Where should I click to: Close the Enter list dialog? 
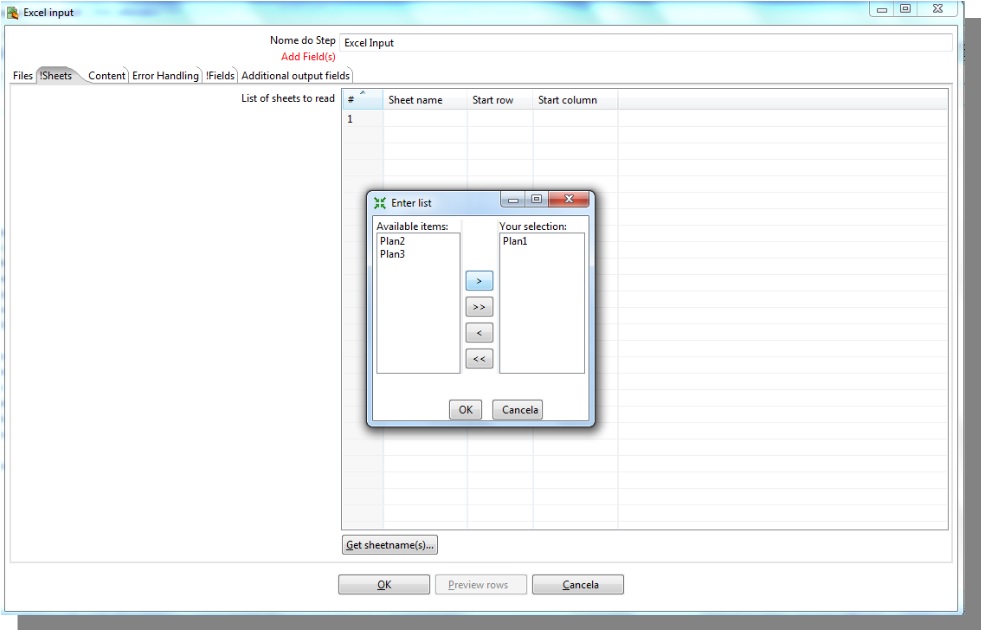tap(571, 200)
